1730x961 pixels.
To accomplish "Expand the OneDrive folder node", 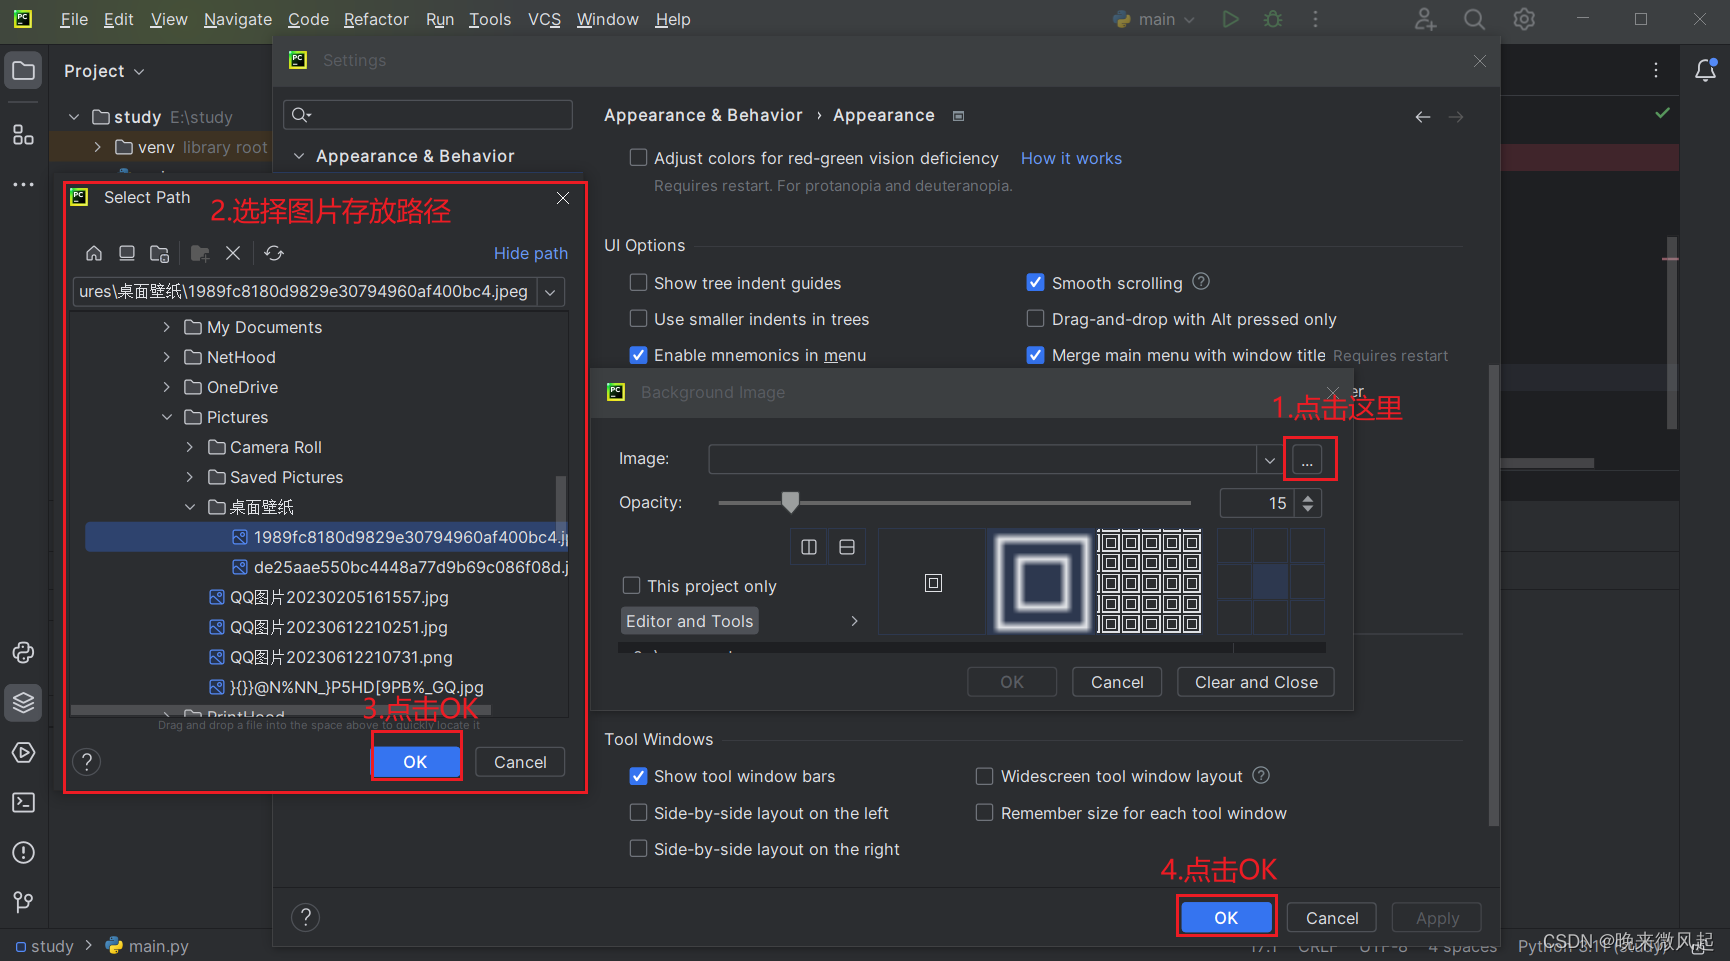I will click(167, 387).
